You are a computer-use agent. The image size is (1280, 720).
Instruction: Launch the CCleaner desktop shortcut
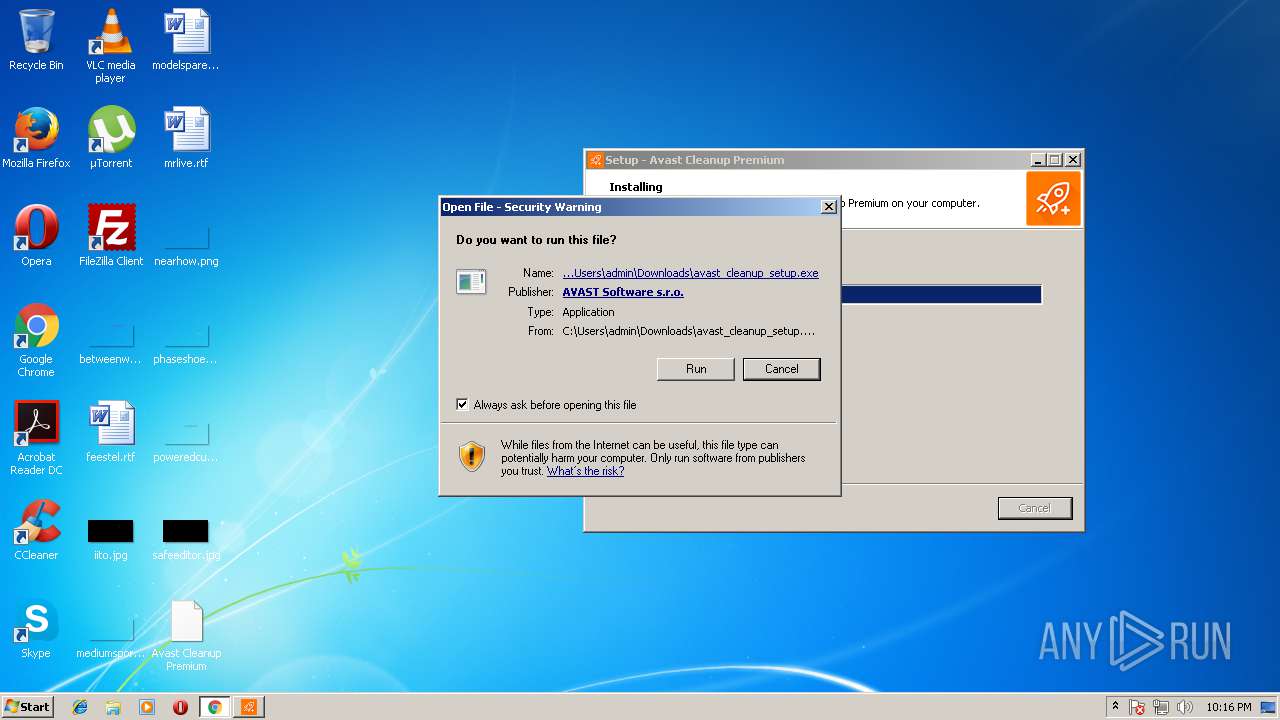coord(36,530)
